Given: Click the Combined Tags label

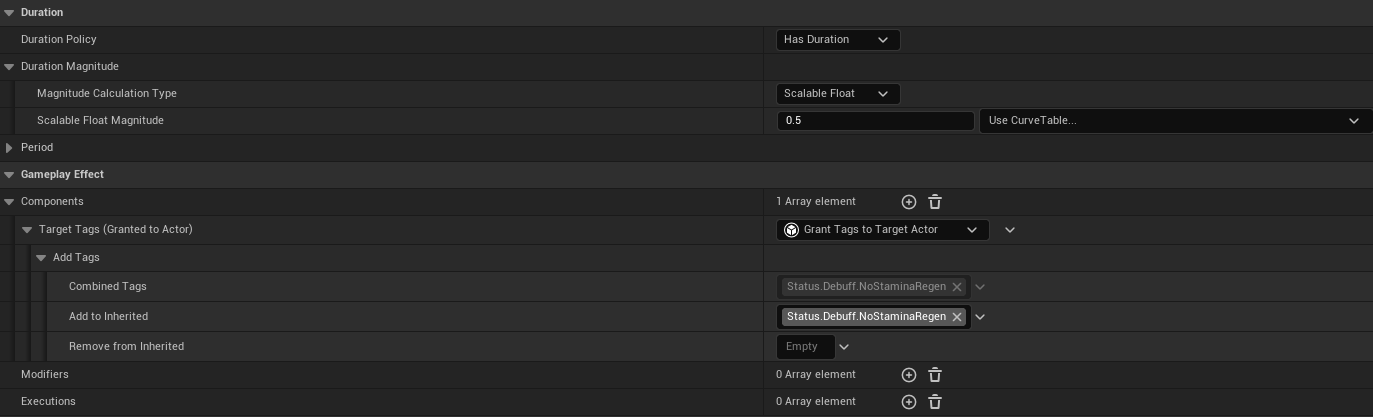Looking at the screenshot, I should 108,287.
